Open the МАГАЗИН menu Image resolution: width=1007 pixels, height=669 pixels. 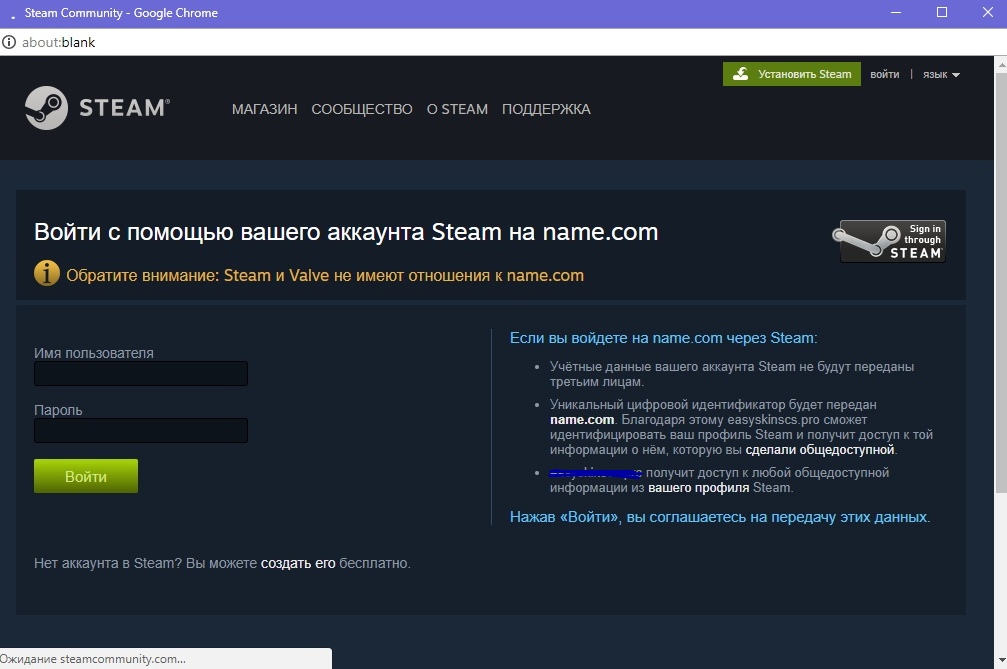pyautogui.click(x=263, y=109)
